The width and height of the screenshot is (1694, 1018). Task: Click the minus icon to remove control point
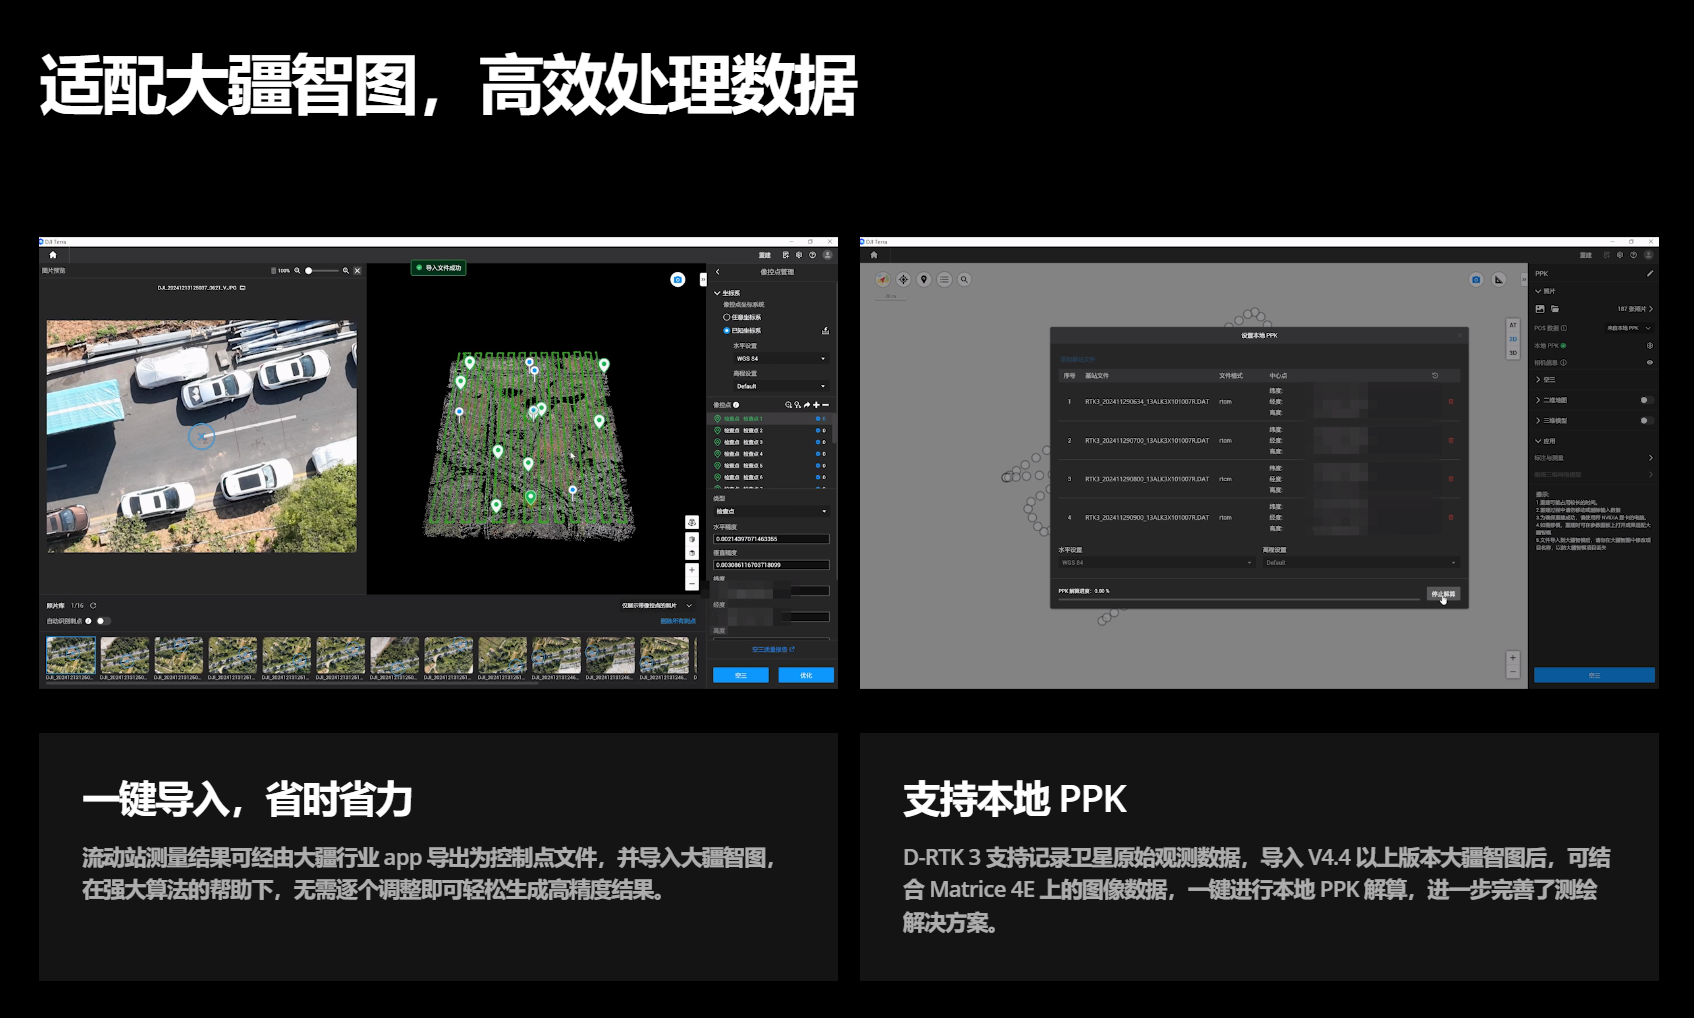point(825,405)
